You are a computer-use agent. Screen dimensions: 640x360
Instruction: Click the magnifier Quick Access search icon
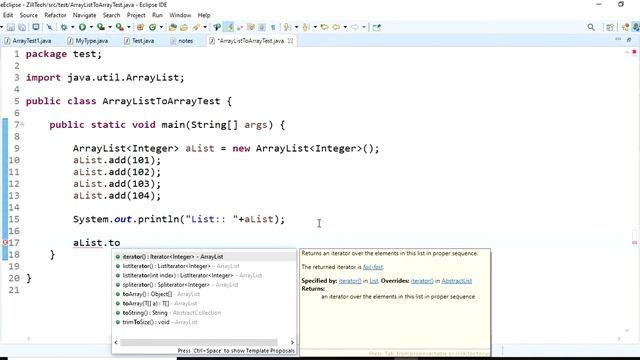click(591, 27)
